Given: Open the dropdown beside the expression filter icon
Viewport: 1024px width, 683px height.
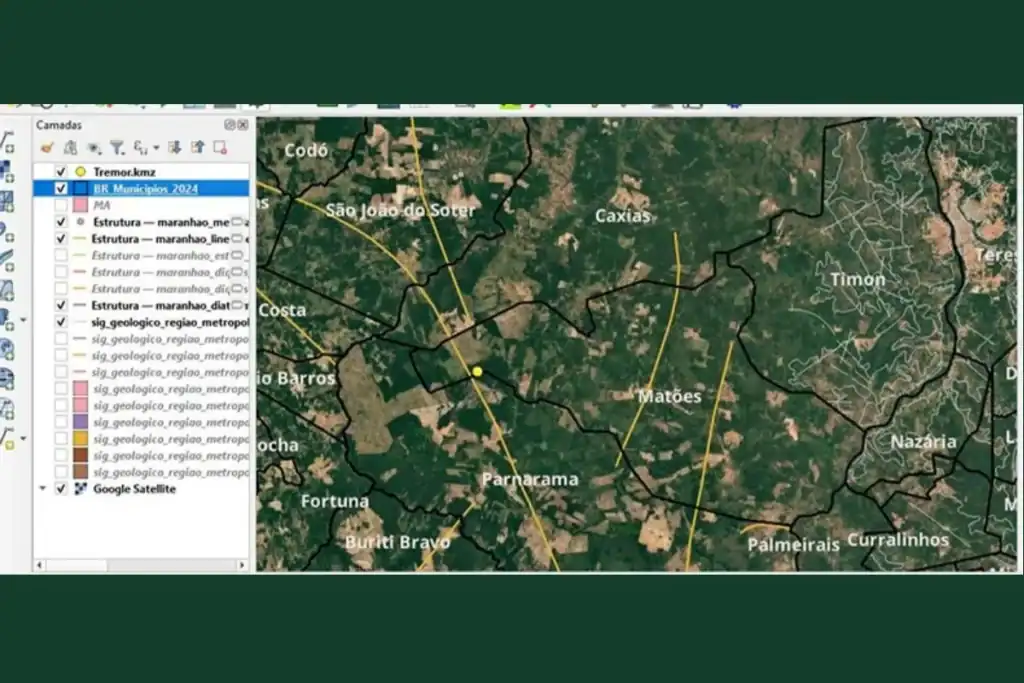Looking at the screenshot, I should (156, 146).
